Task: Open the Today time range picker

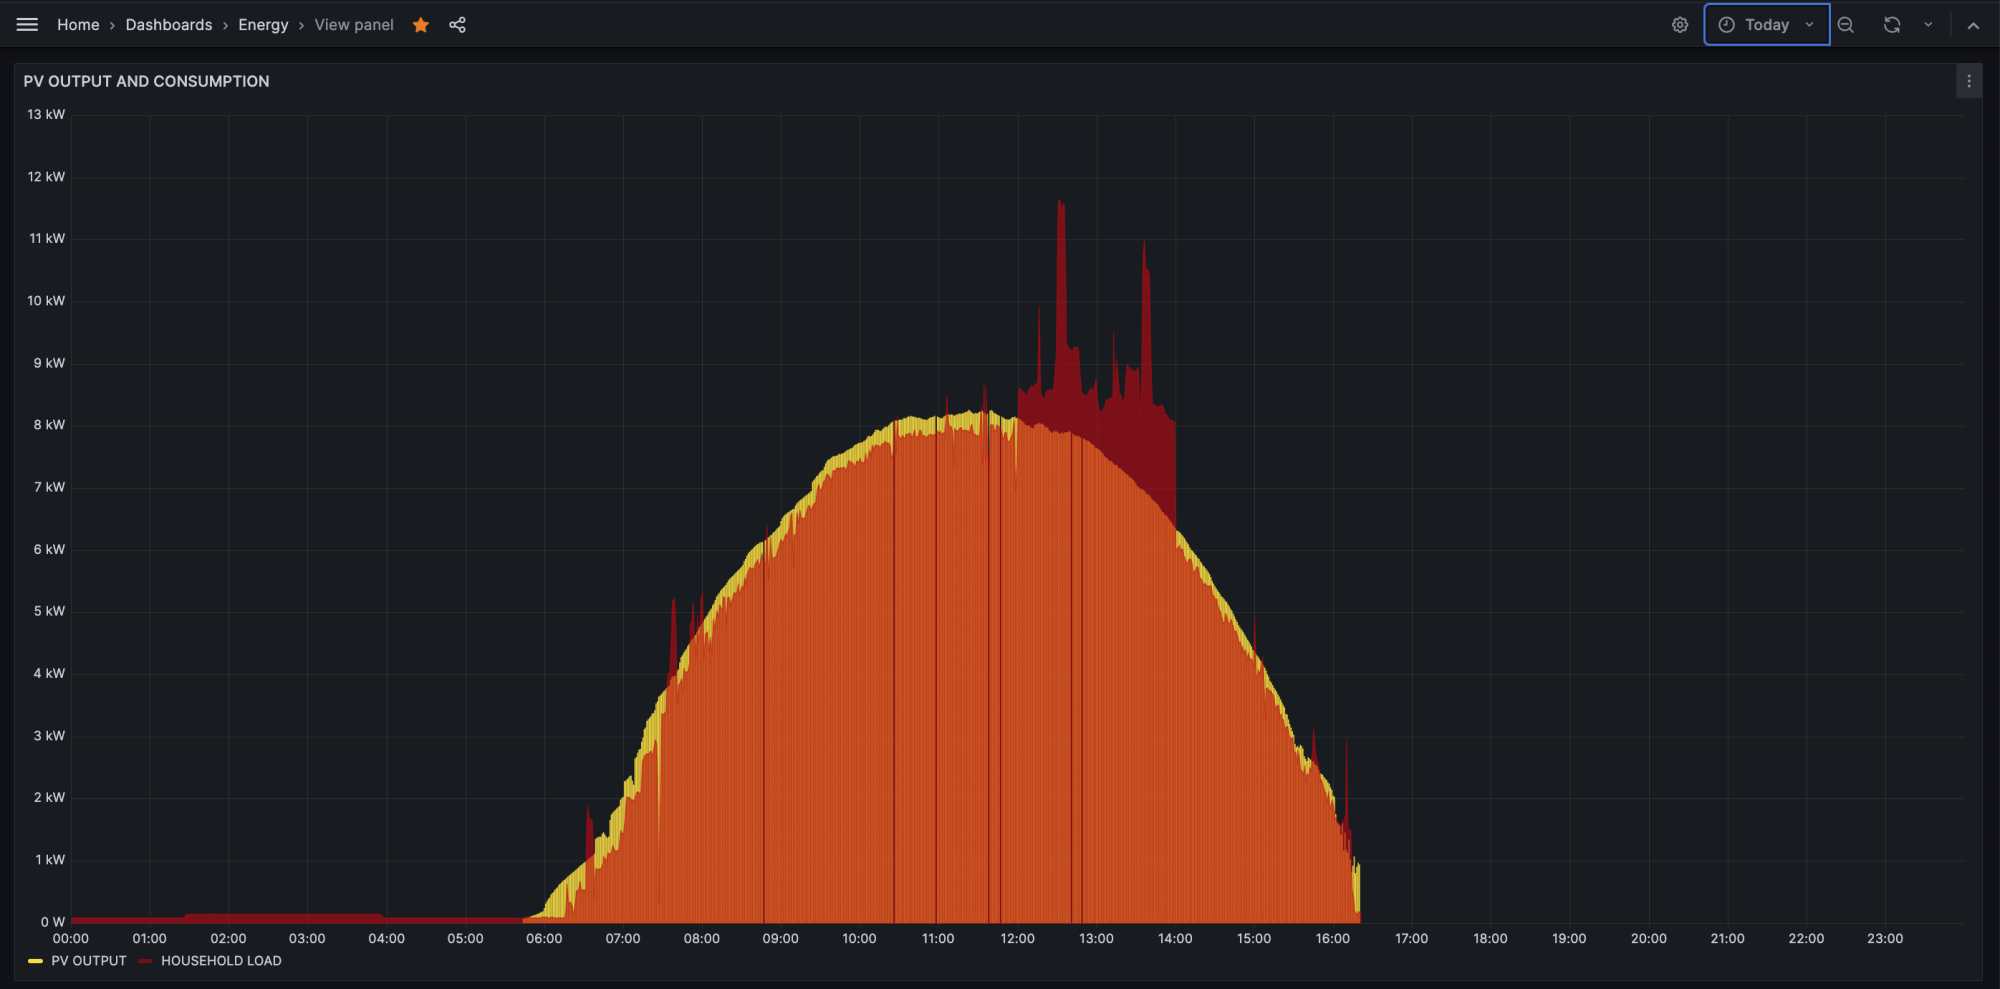Action: point(1767,25)
